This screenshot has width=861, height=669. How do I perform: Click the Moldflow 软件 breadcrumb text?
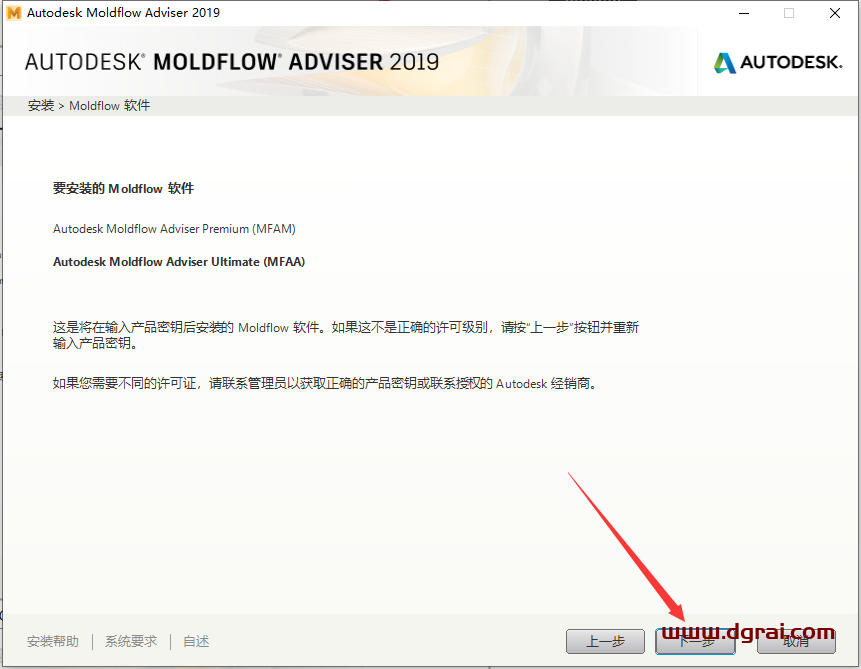pyautogui.click(x=109, y=105)
